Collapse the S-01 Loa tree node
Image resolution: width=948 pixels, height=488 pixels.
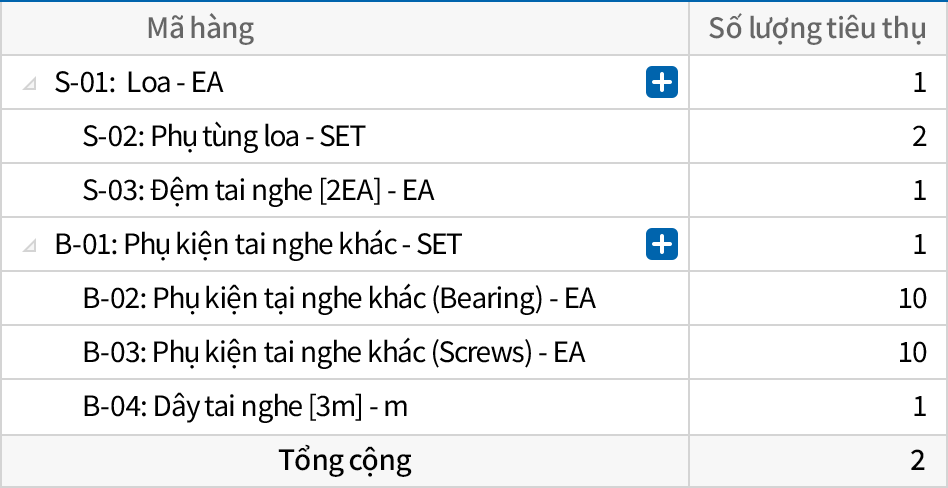[30, 83]
